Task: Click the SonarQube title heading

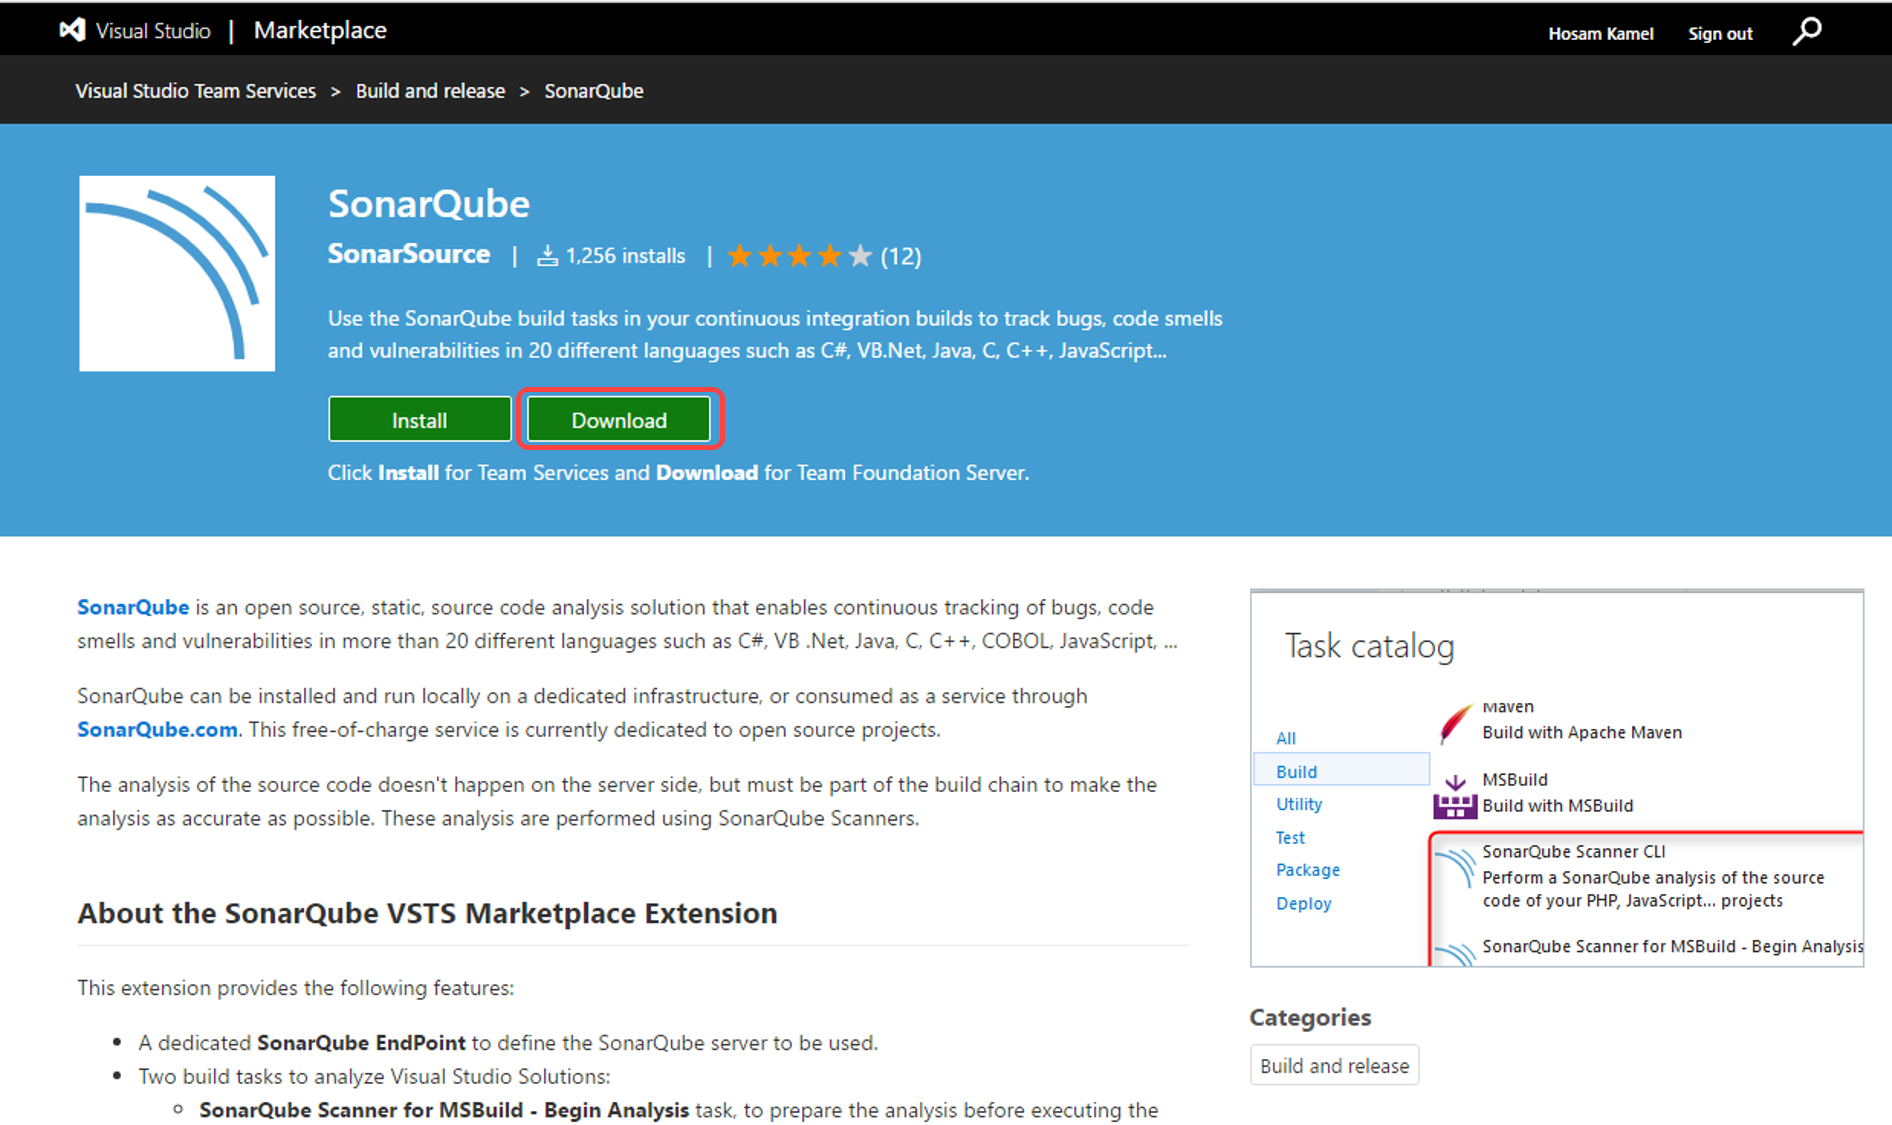Action: coord(429,203)
